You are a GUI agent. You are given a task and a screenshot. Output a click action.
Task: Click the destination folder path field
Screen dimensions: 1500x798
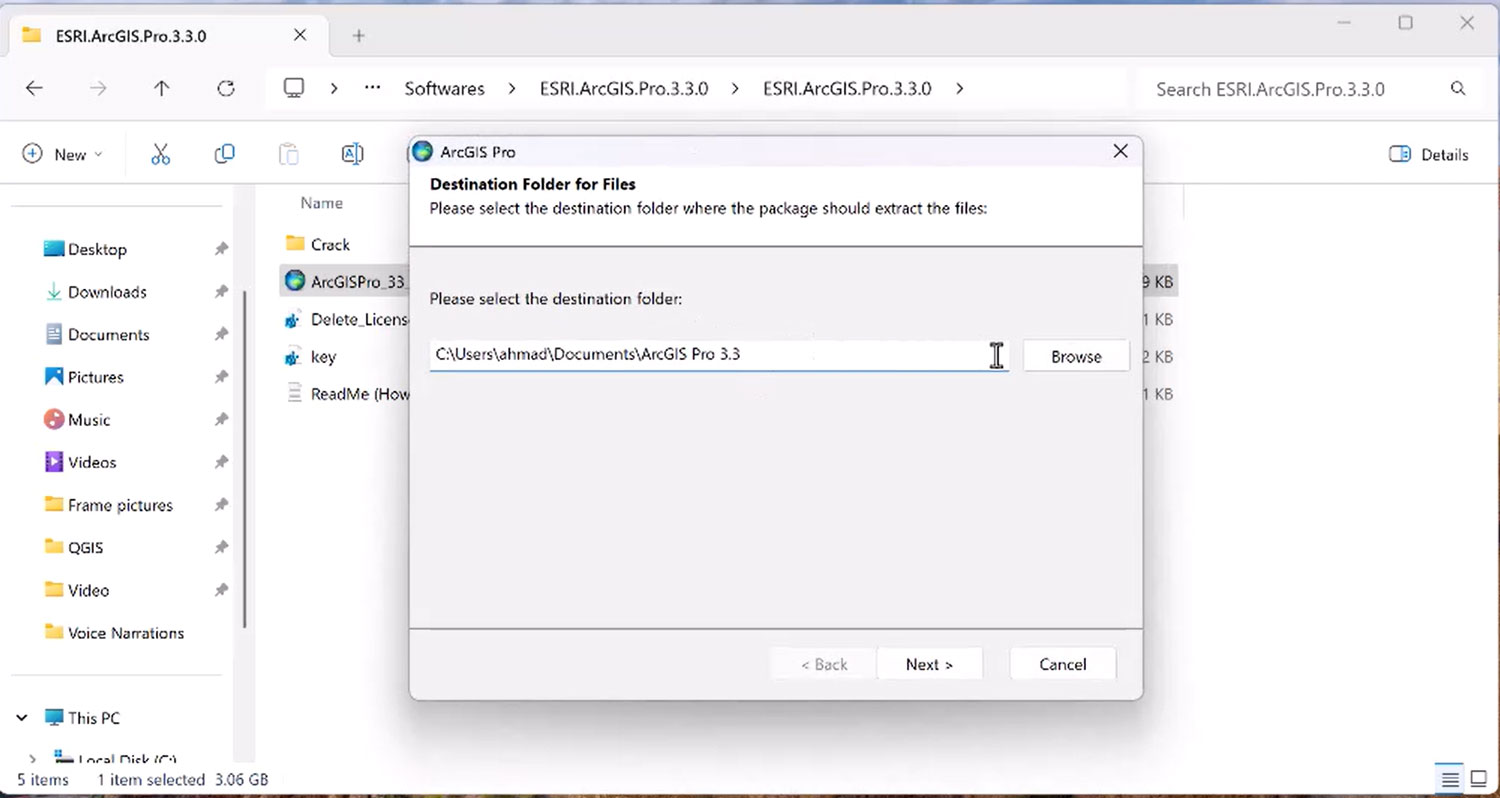[x=710, y=355]
